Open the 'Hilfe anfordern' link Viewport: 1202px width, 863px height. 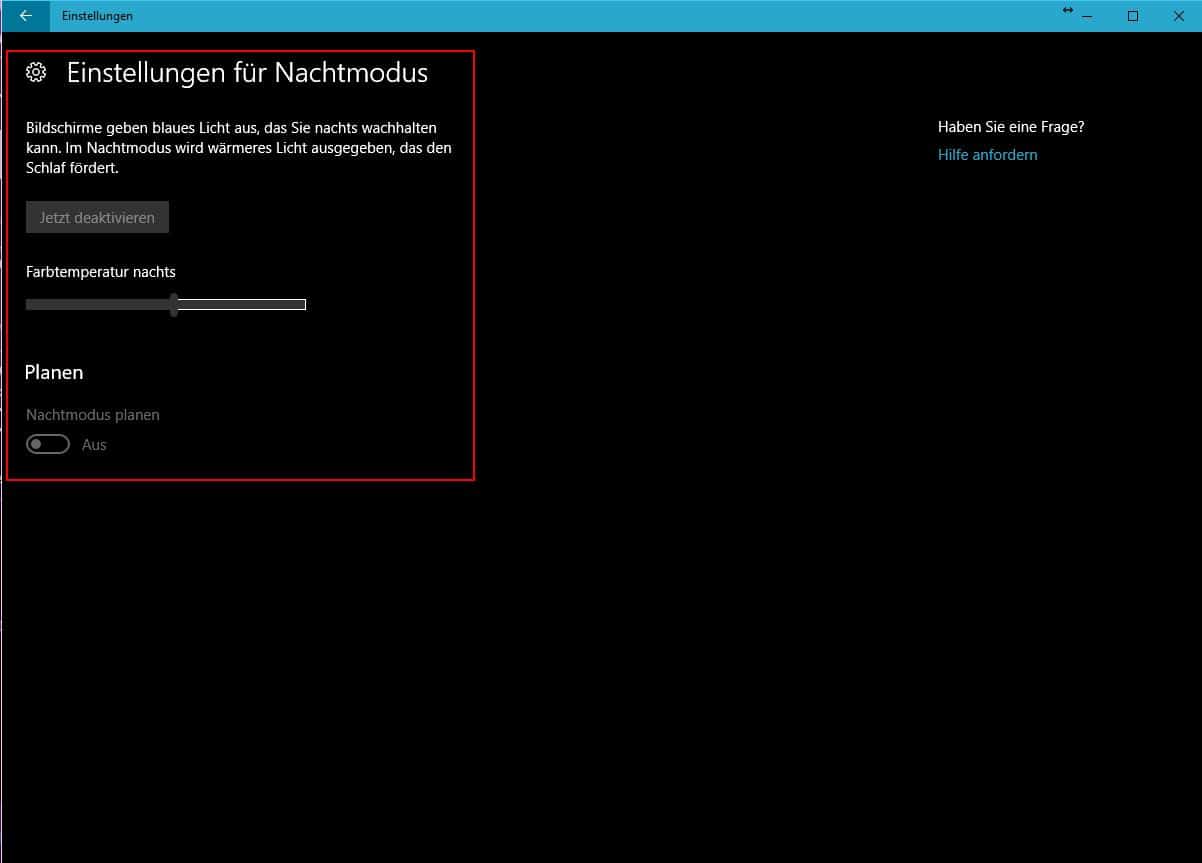coord(987,155)
